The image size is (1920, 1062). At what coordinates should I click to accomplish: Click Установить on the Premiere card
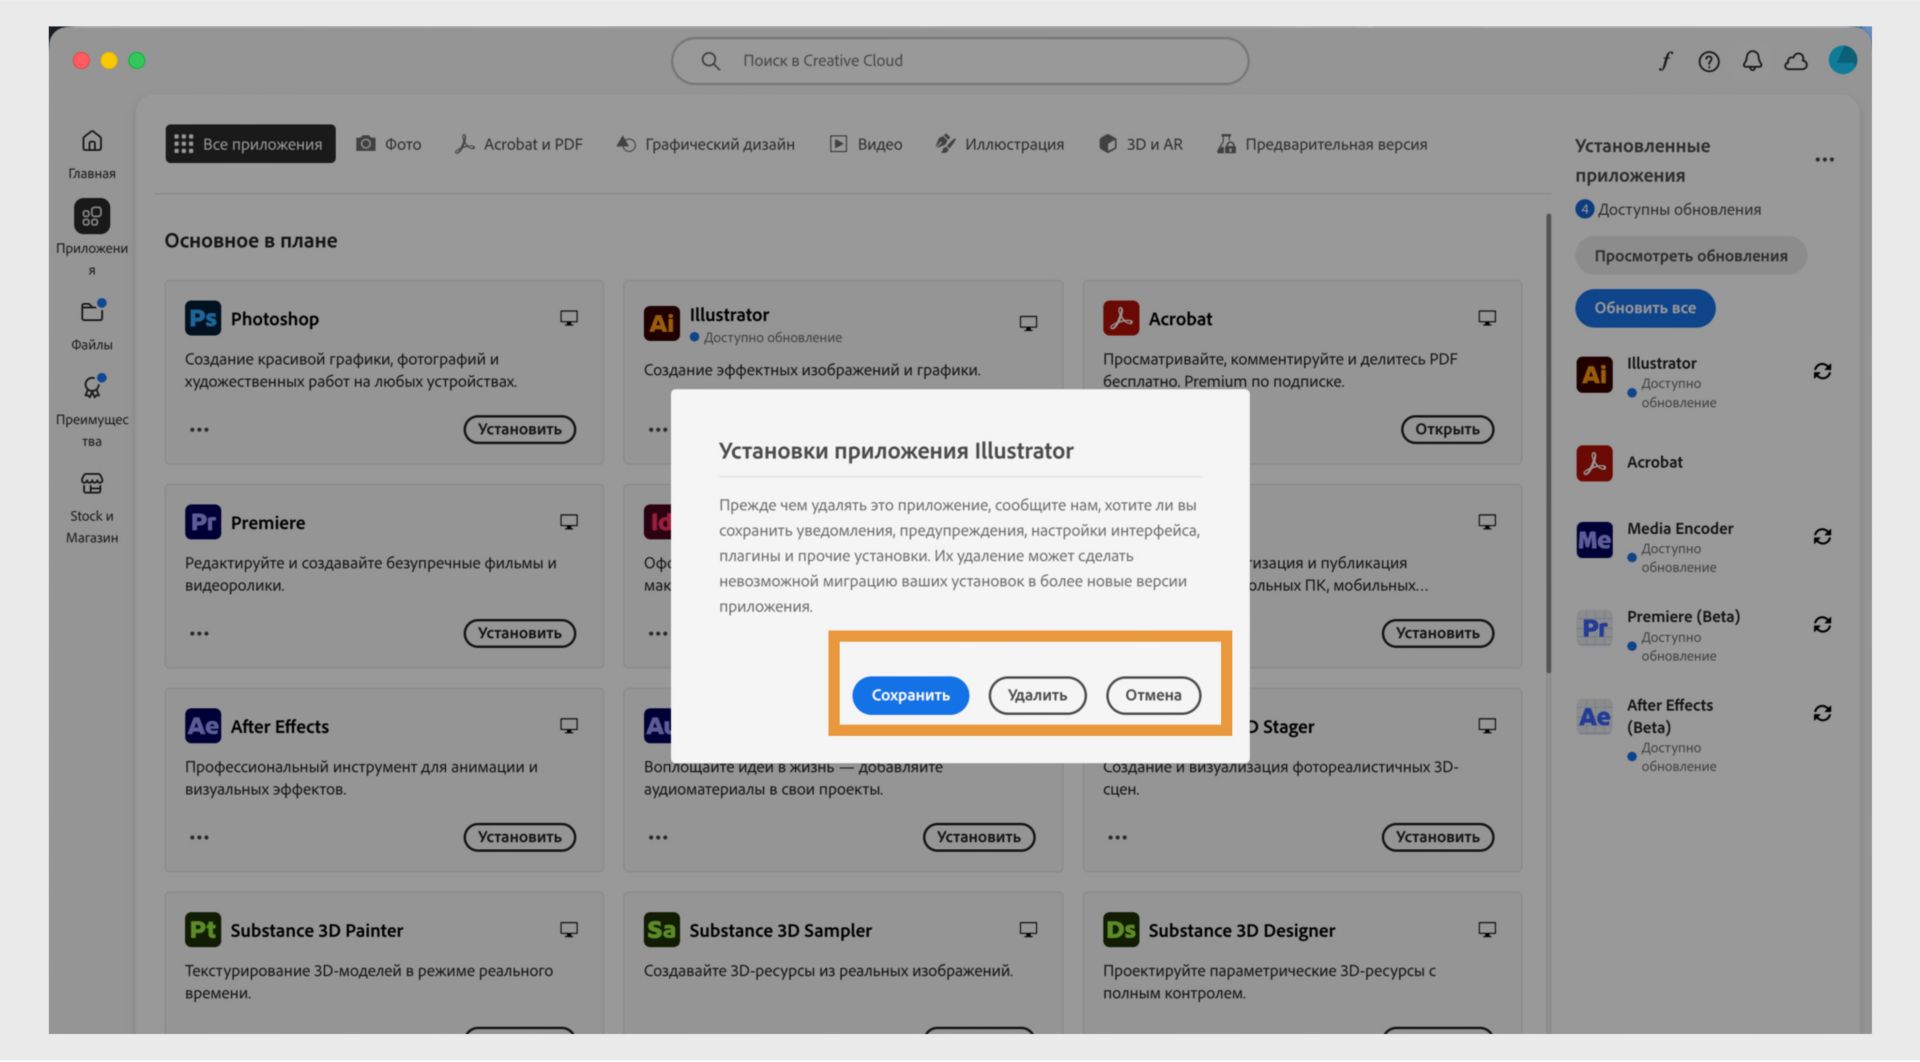coord(520,633)
